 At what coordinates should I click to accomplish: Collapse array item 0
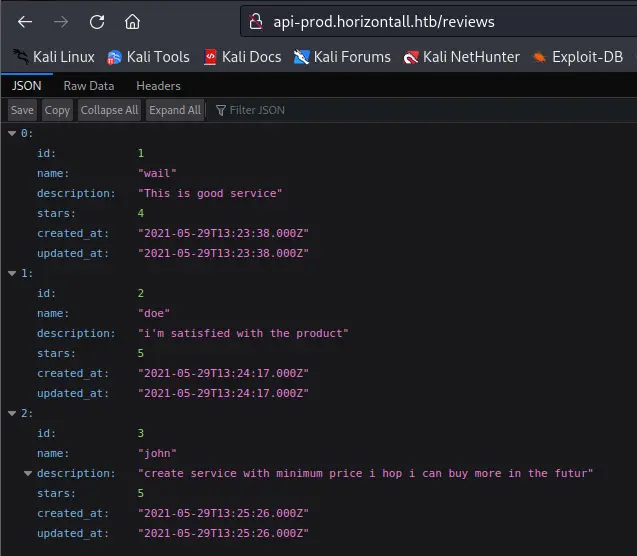(12, 133)
